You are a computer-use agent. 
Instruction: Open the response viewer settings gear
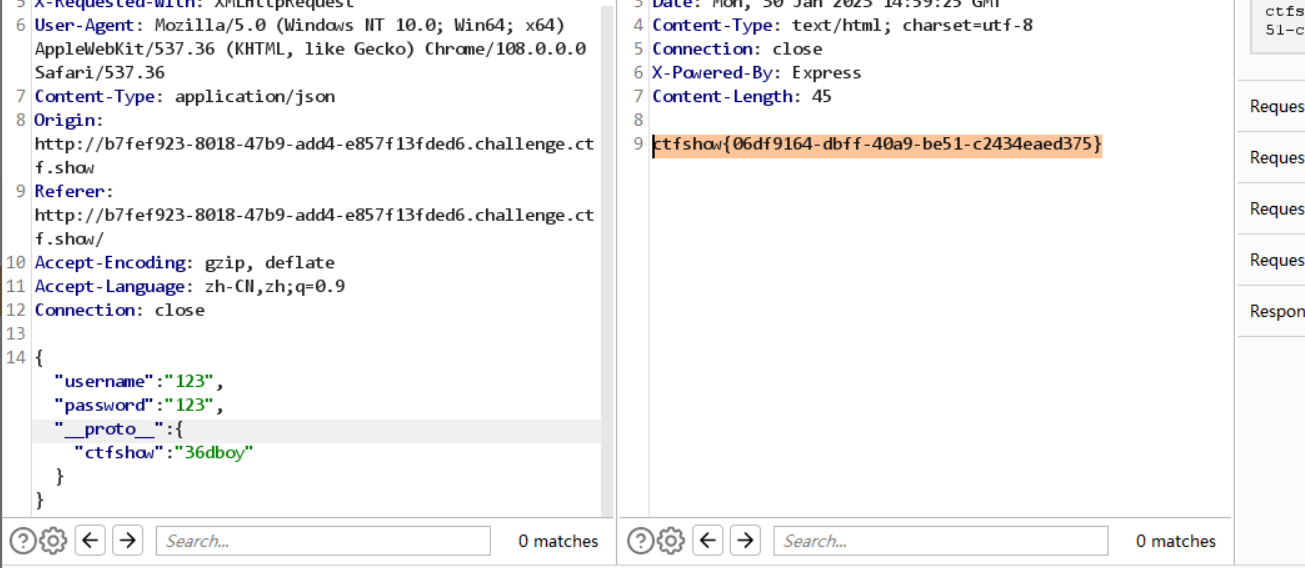[x=671, y=541]
